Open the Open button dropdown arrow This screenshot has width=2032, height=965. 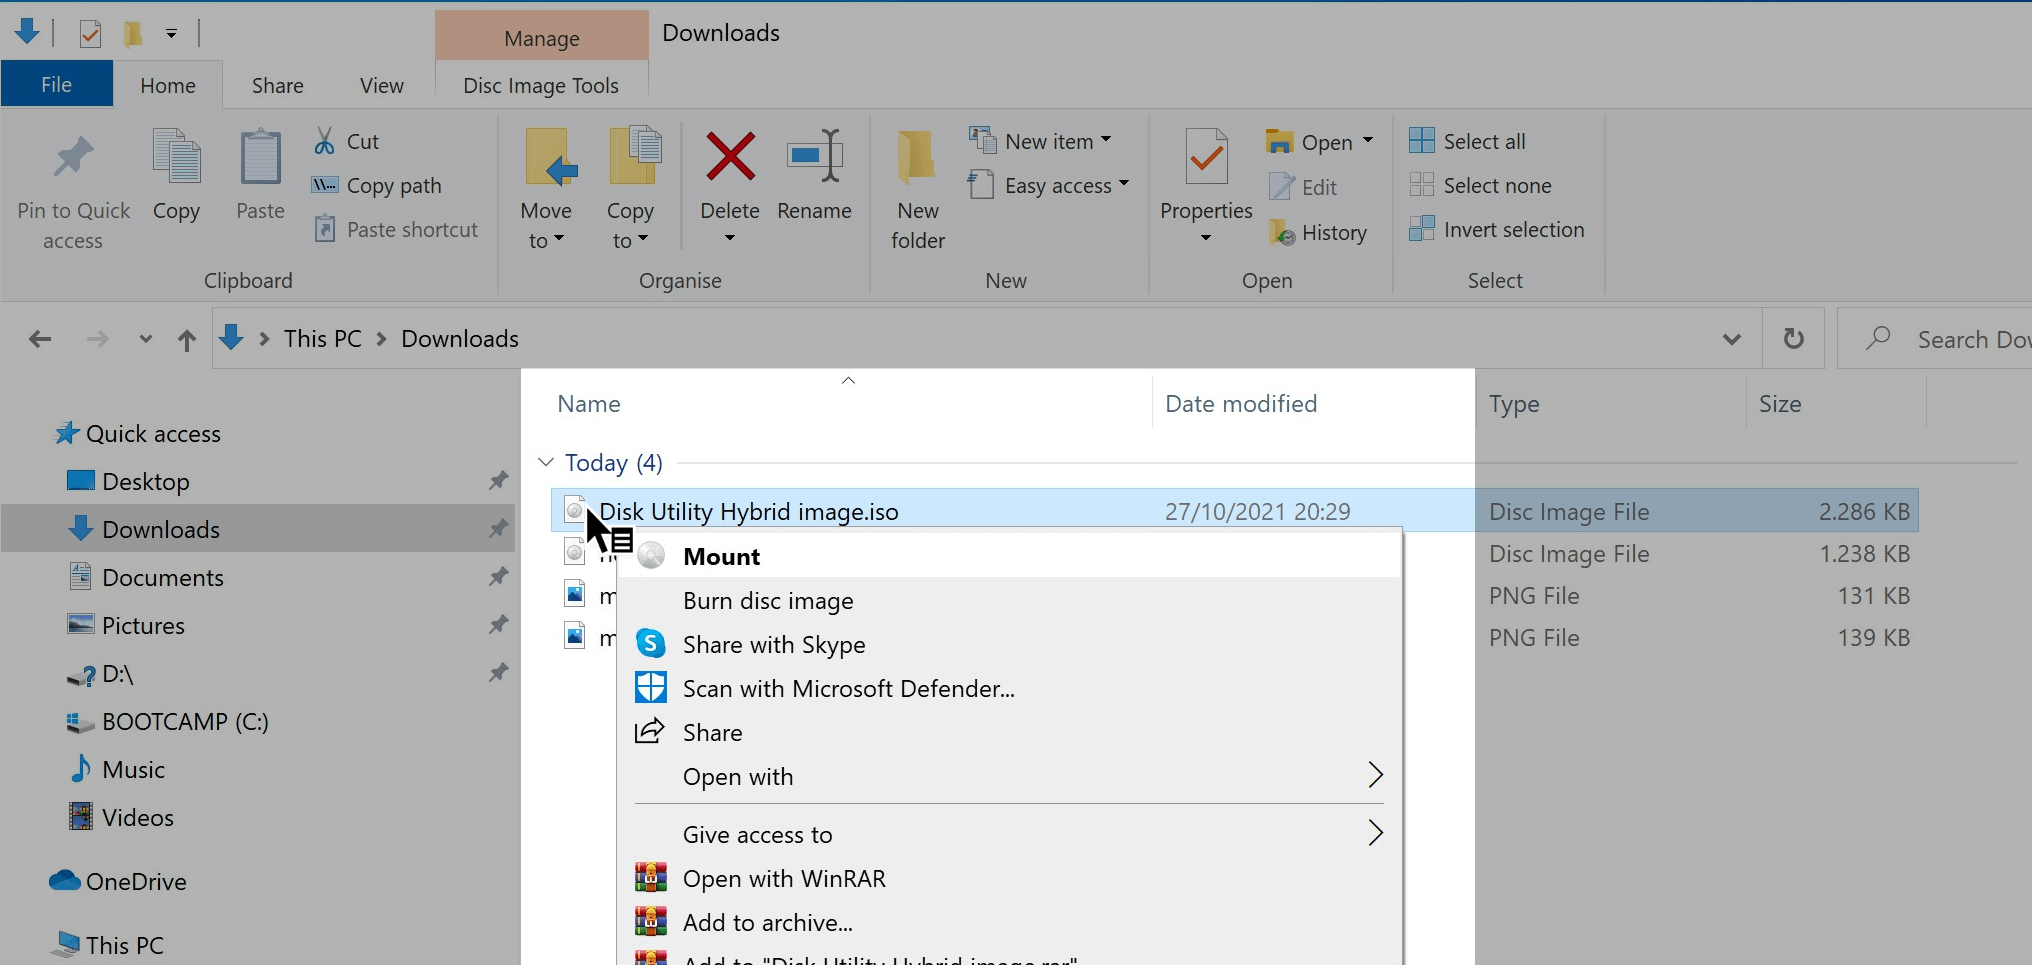point(1368,141)
